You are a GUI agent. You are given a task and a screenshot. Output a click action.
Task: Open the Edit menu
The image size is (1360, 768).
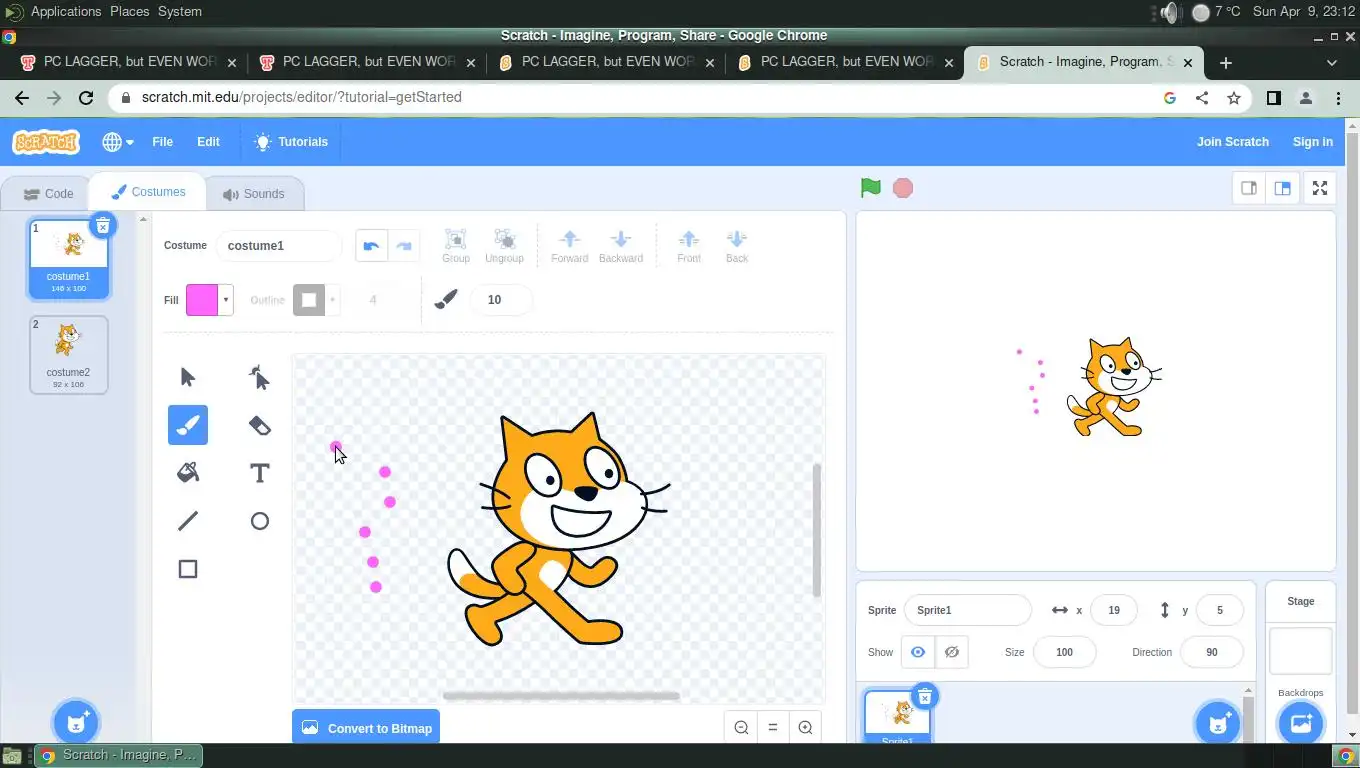[x=208, y=142]
